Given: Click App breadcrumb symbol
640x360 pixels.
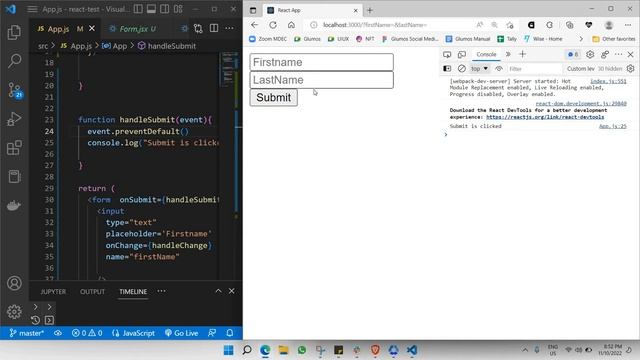Looking at the screenshot, I should 115,46.
